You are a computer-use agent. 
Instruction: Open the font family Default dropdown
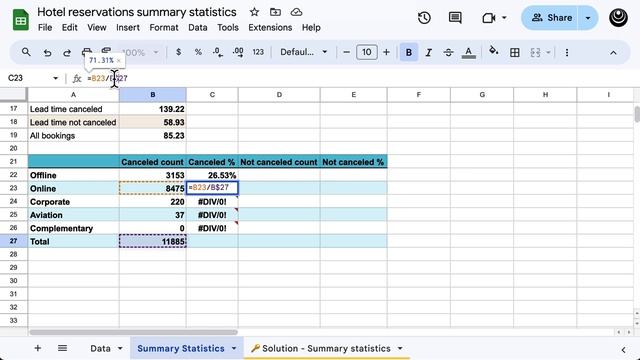point(304,52)
